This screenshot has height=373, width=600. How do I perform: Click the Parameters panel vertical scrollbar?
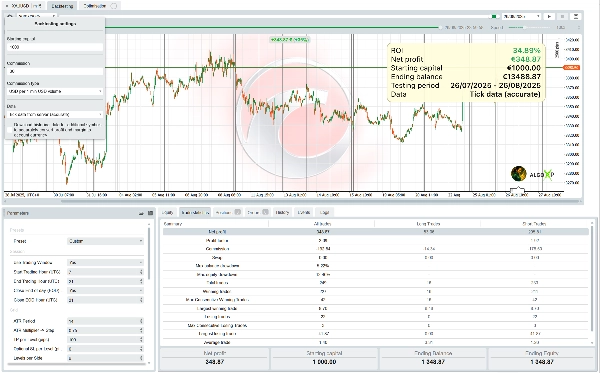[149, 254]
